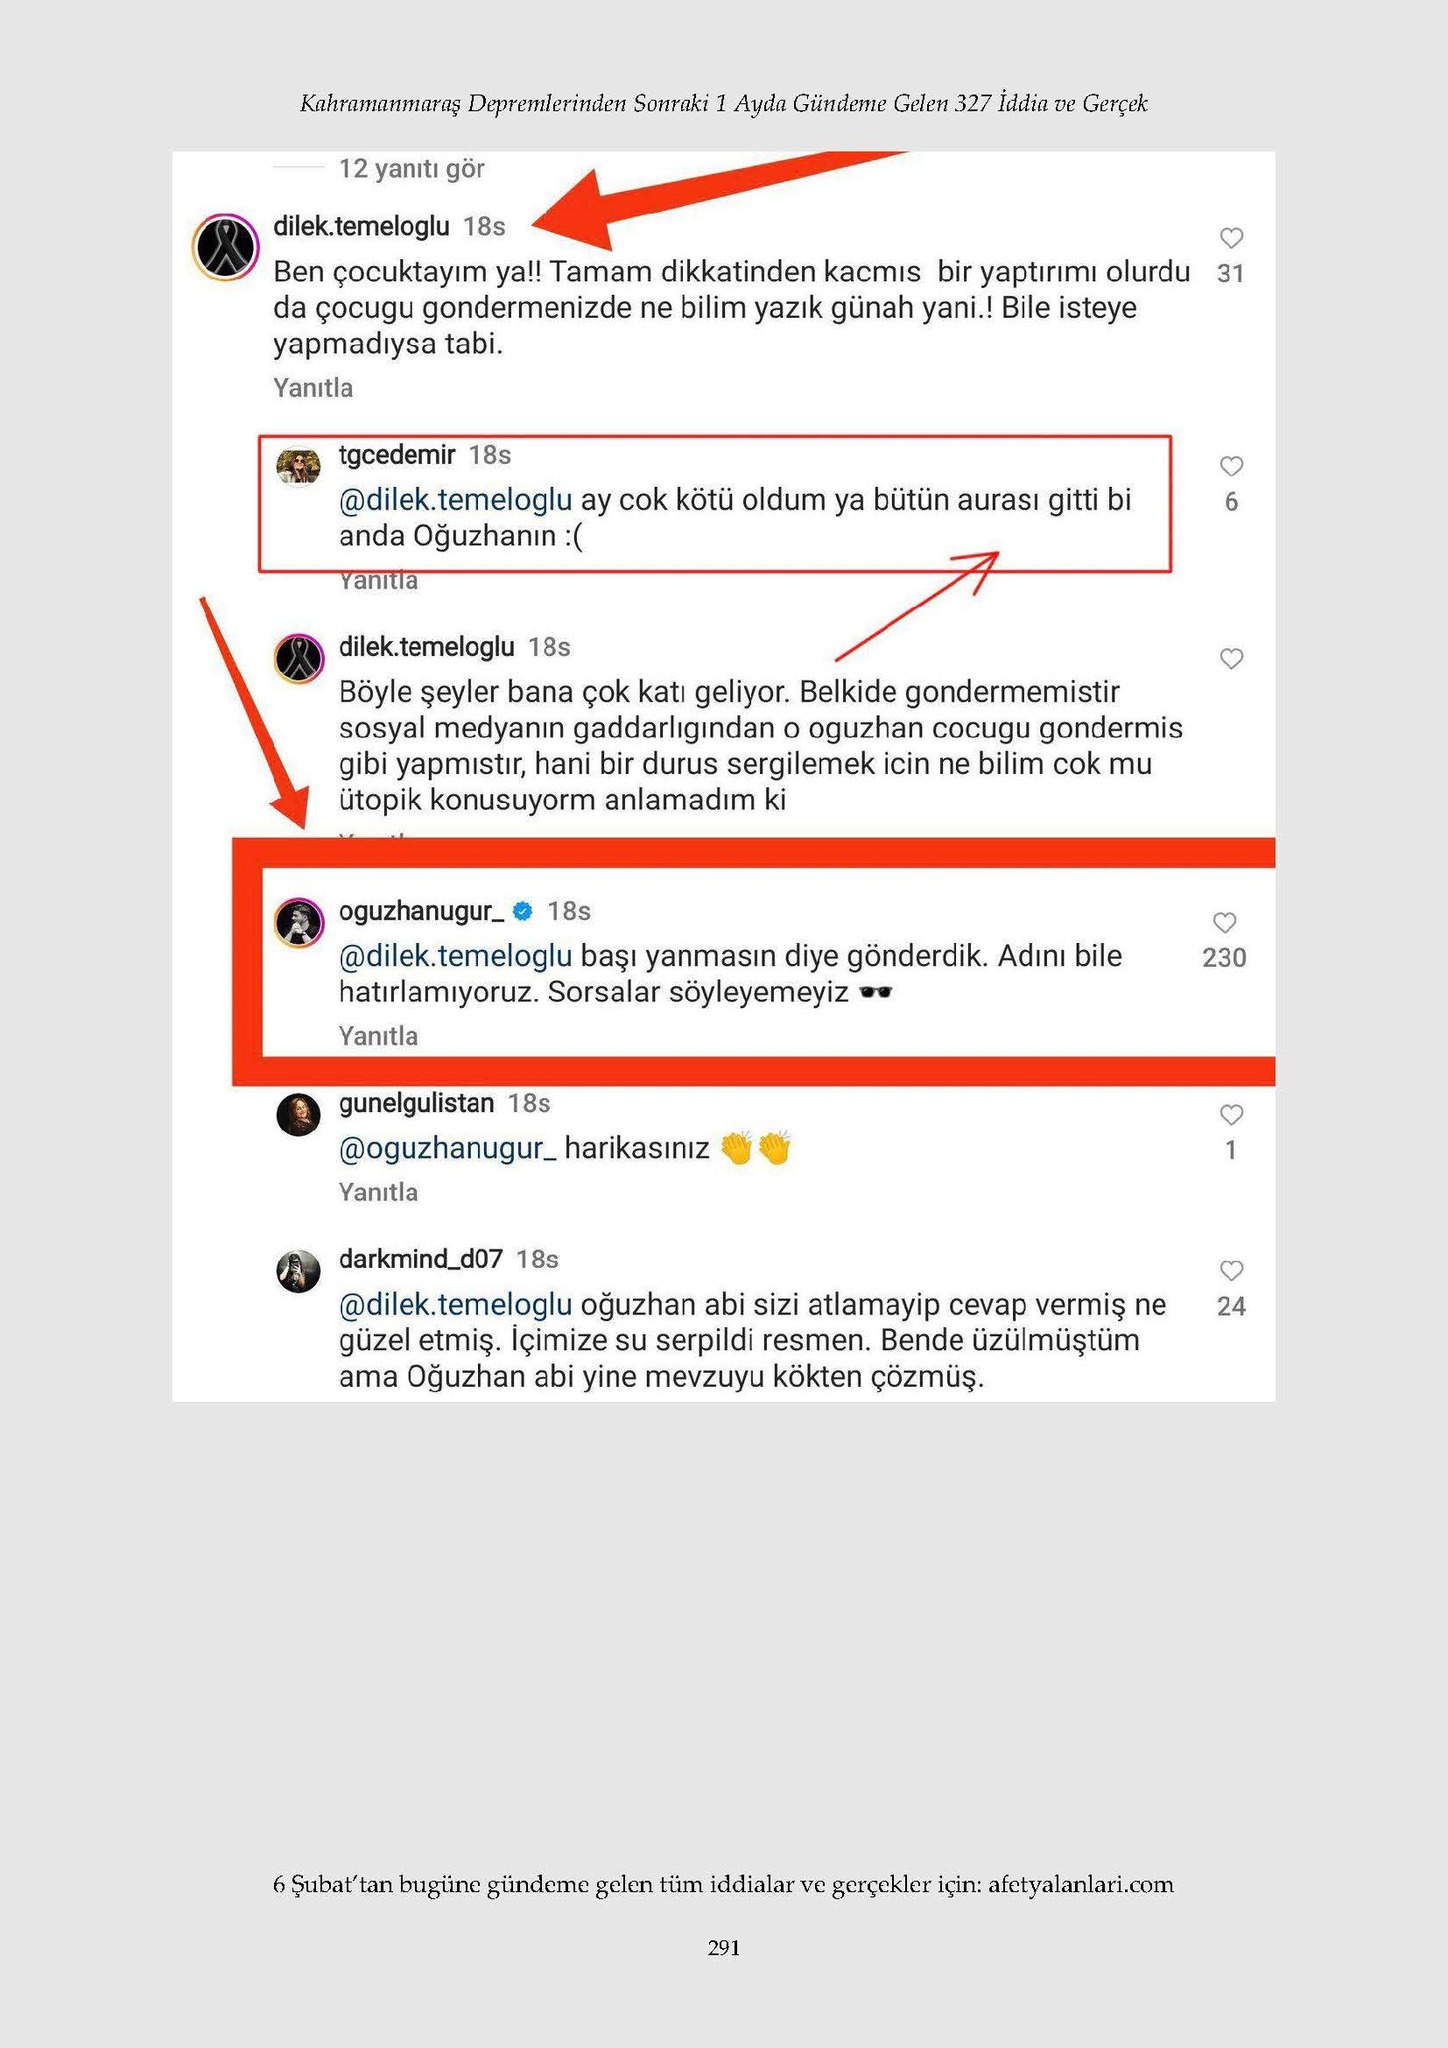Screen dimensions: 1448x2048
Task: Open oguzhanugur_ profile avatar
Action: click(298, 922)
